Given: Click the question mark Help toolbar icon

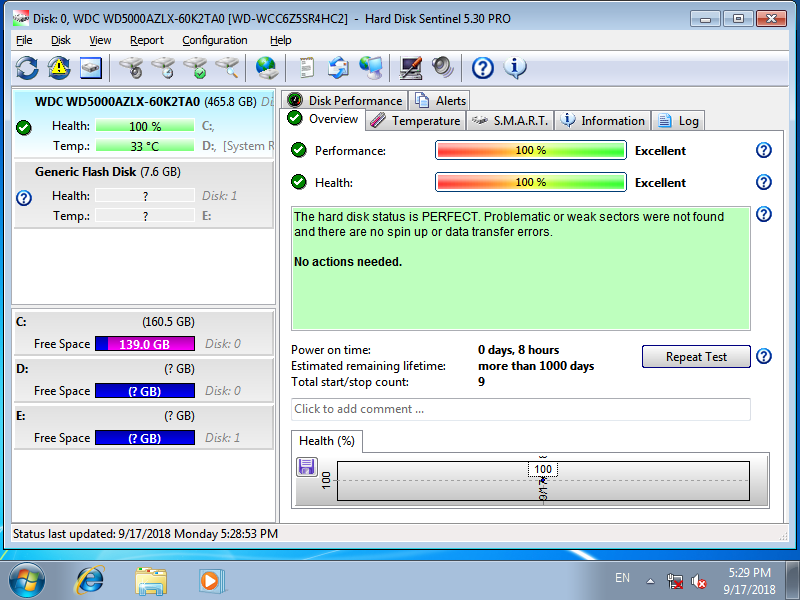Looking at the screenshot, I should tap(483, 68).
